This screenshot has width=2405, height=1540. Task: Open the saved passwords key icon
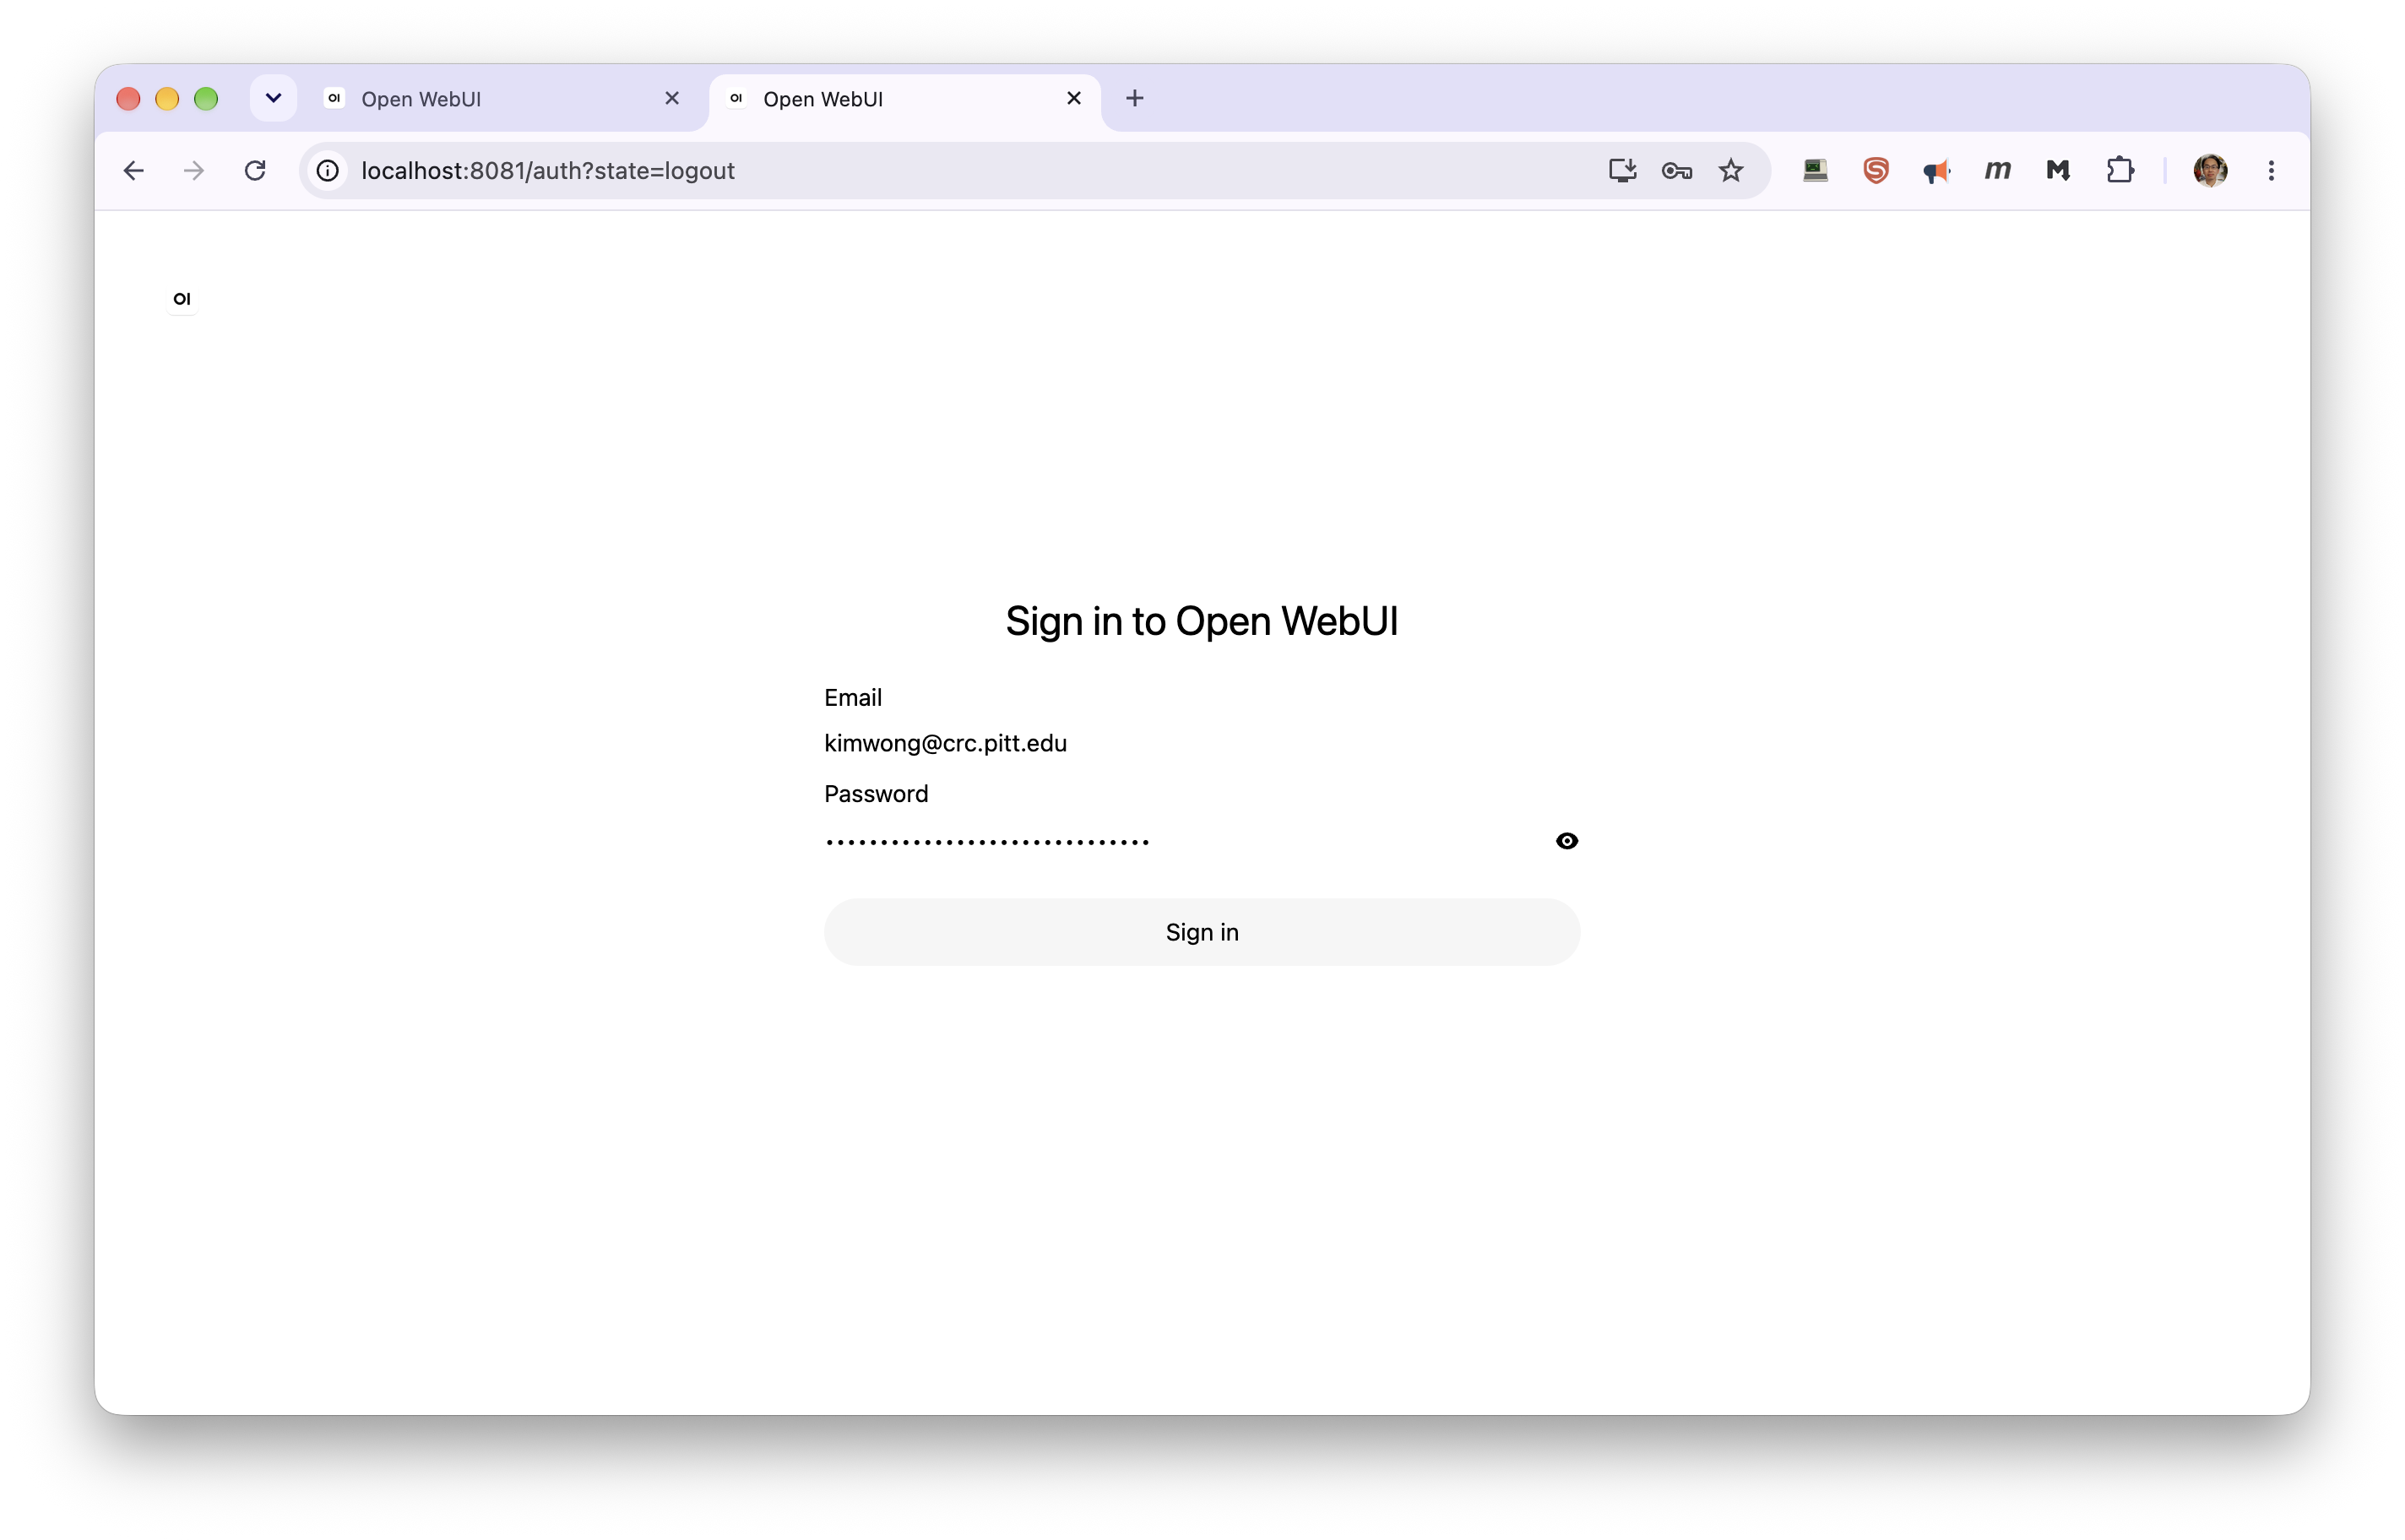tap(1677, 171)
